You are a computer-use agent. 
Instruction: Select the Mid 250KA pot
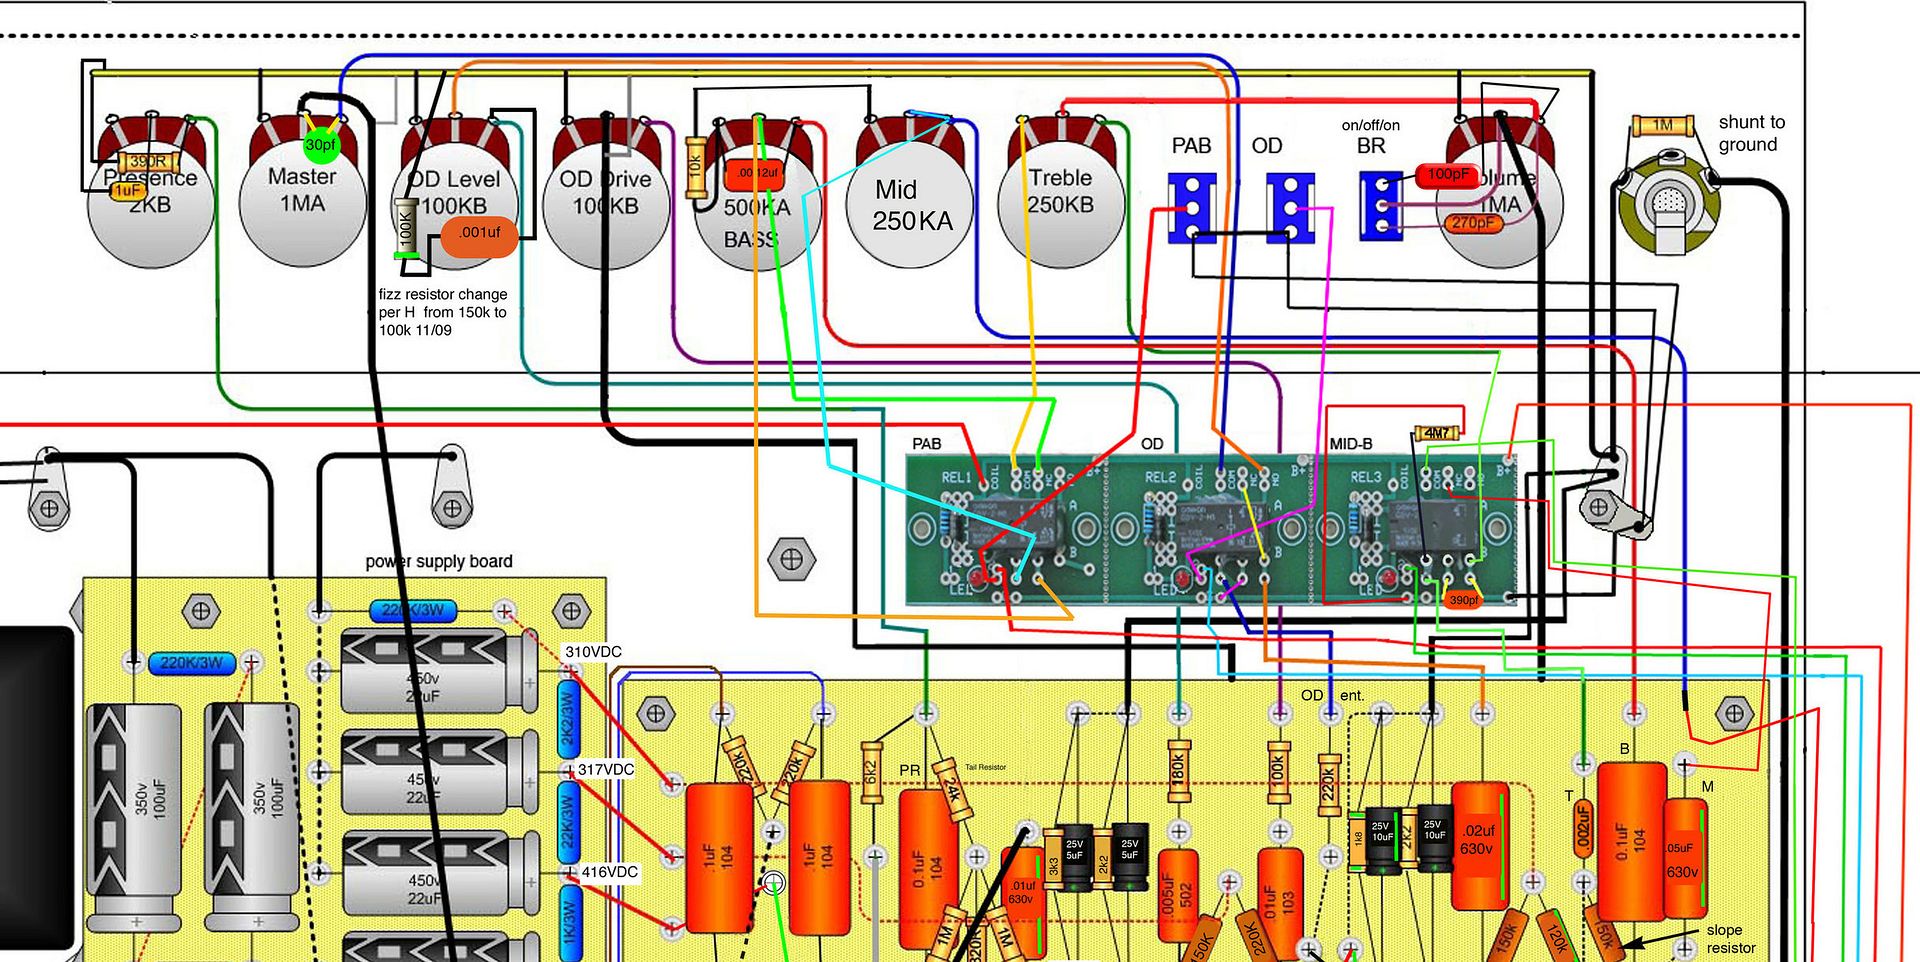tap(910, 206)
